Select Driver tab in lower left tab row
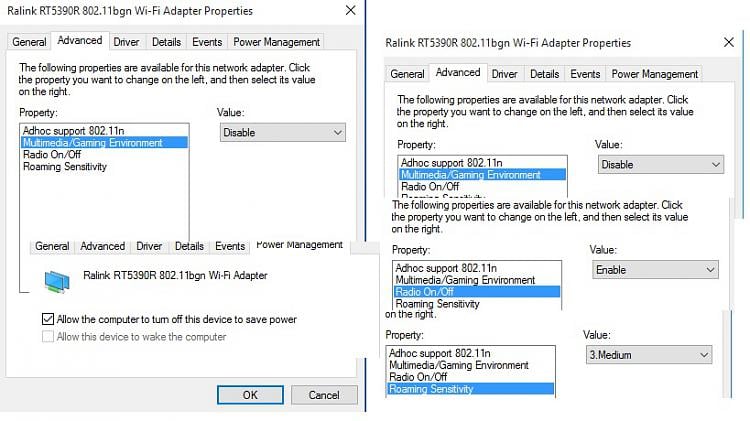 149,246
